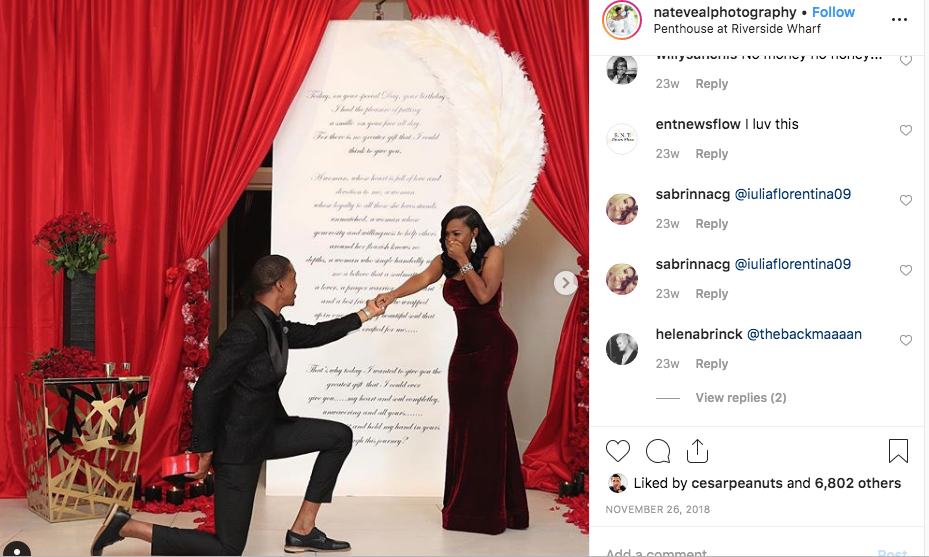Open the tagged people icon on the photo
This screenshot has width=929, height=557.
point(15,549)
